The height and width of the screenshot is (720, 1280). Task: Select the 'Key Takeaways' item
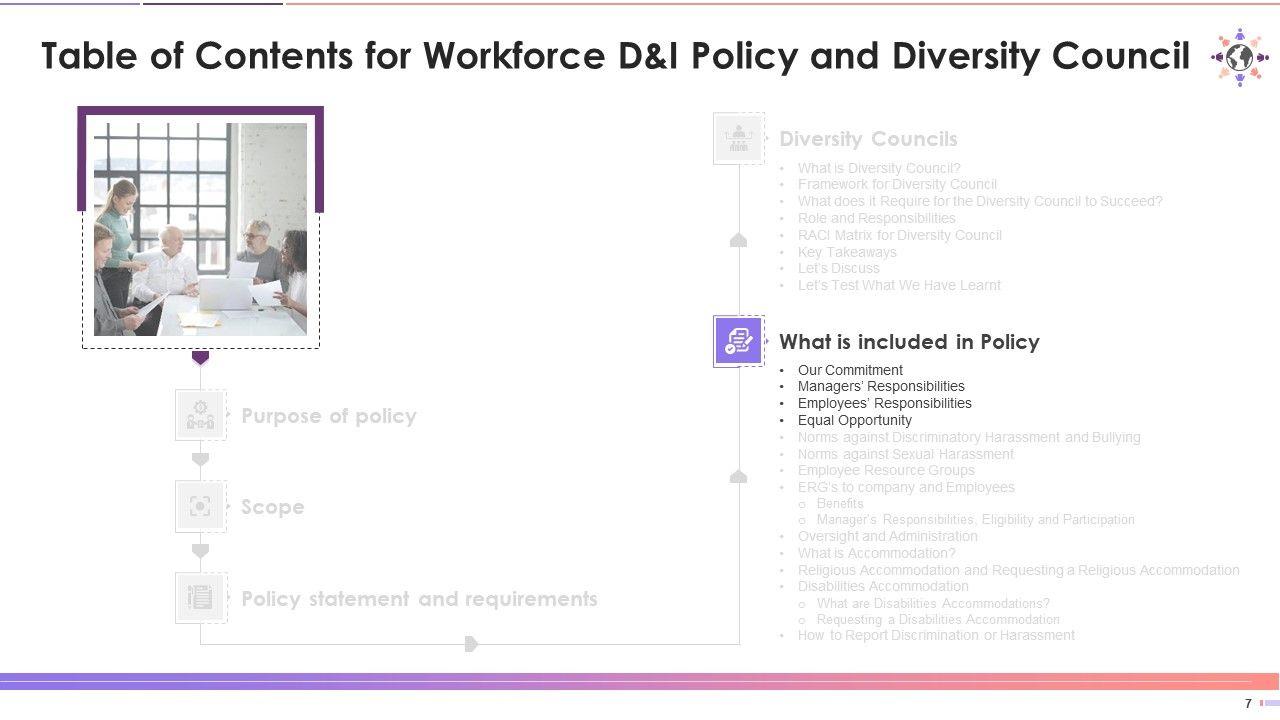tap(847, 252)
